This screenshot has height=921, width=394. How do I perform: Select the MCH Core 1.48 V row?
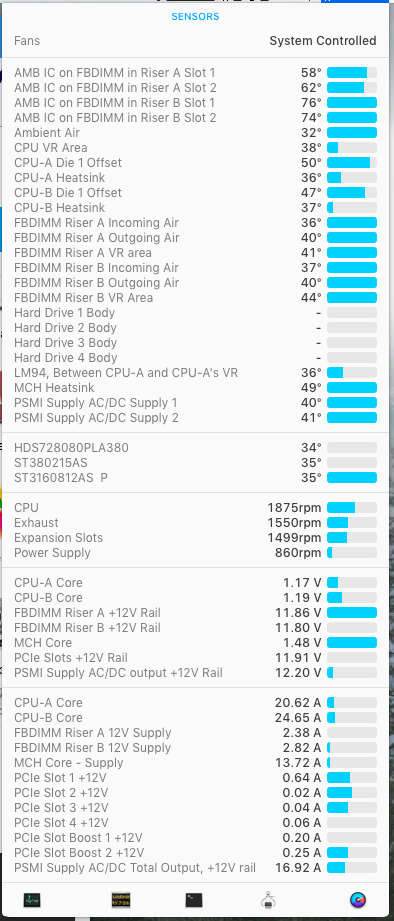tap(196, 643)
